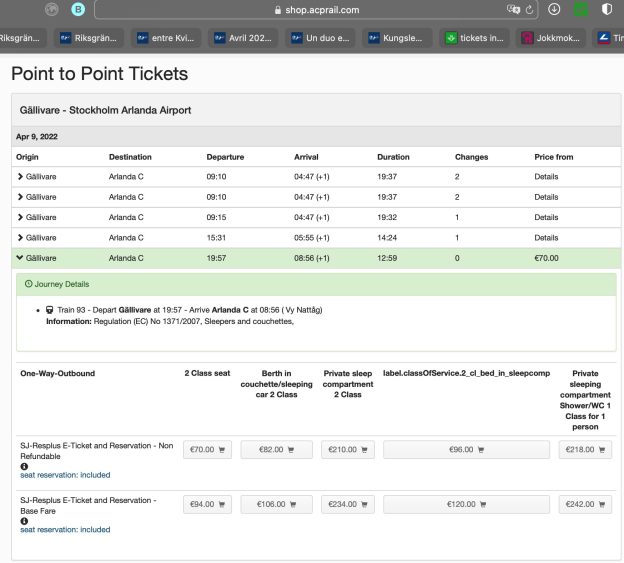This screenshot has width=624, height=563.
Task: Open the second 'Riksgrän...' tab with blue favicon
Action: [89, 38]
